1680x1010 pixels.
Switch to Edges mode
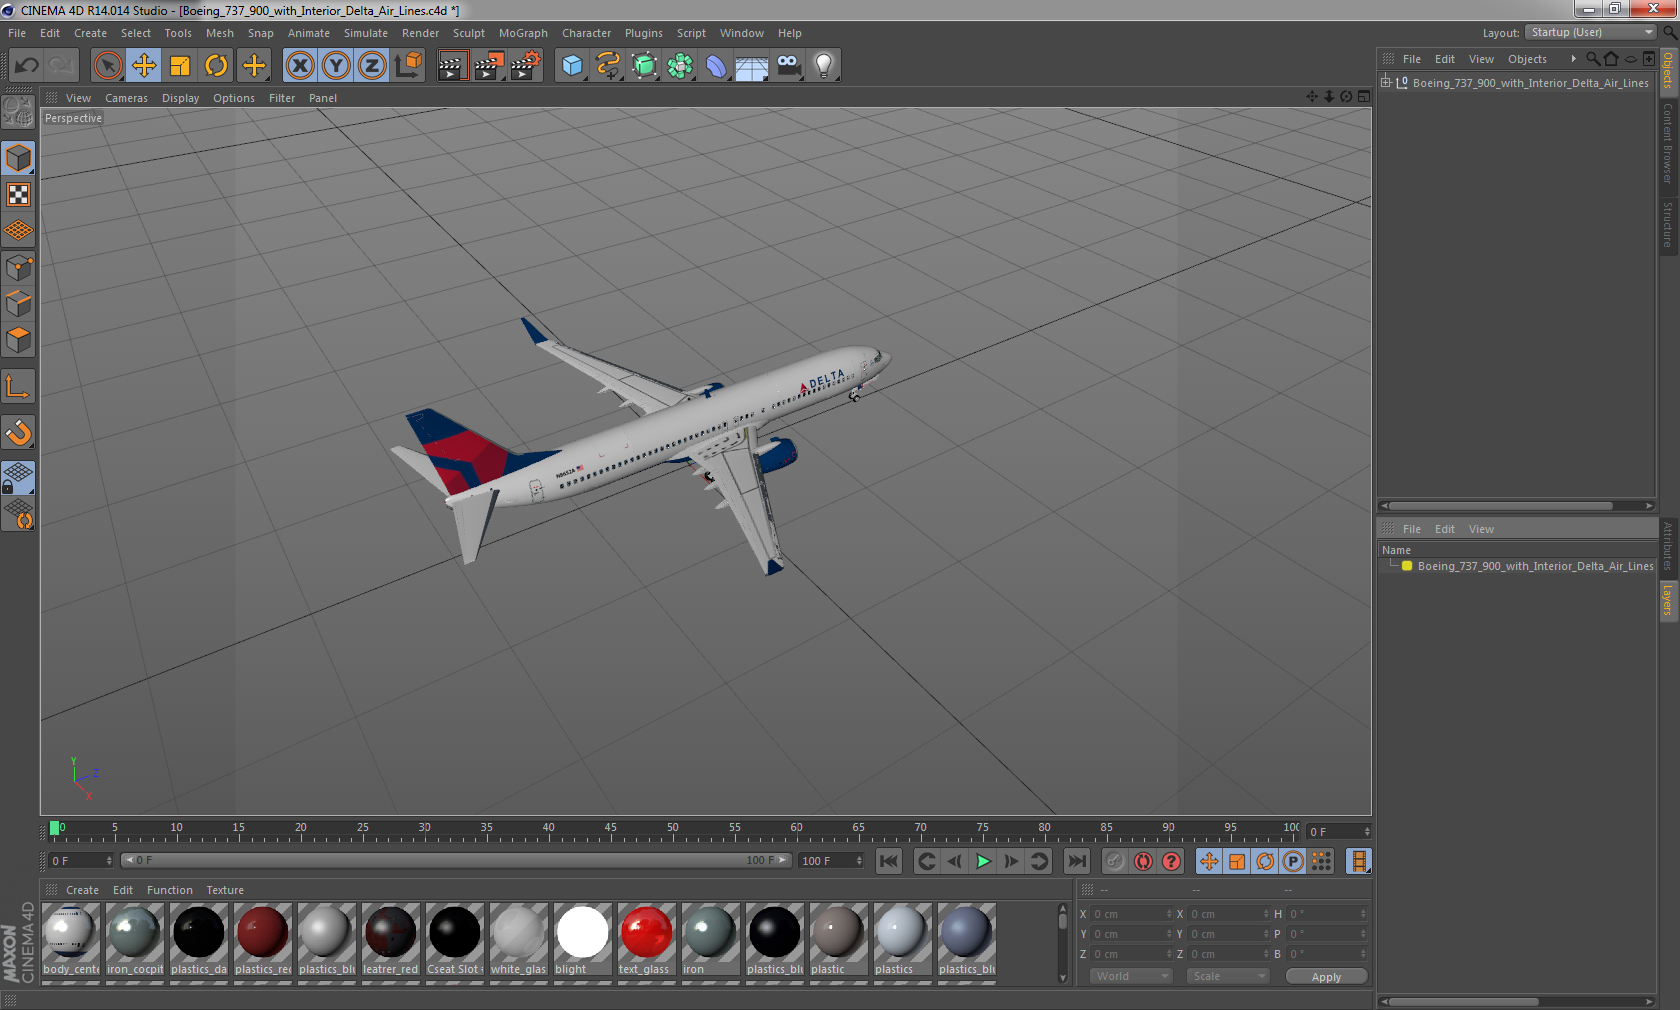[x=18, y=303]
